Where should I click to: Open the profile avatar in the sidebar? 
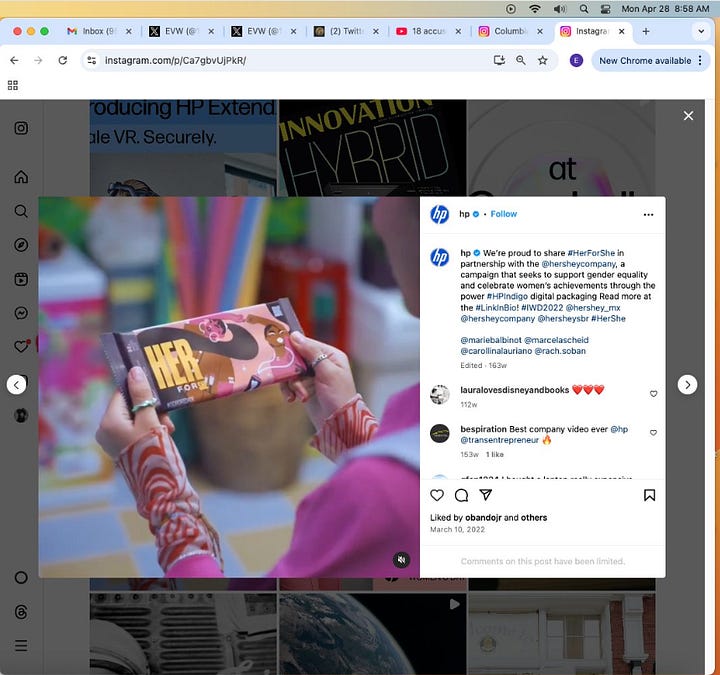pos(21,416)
